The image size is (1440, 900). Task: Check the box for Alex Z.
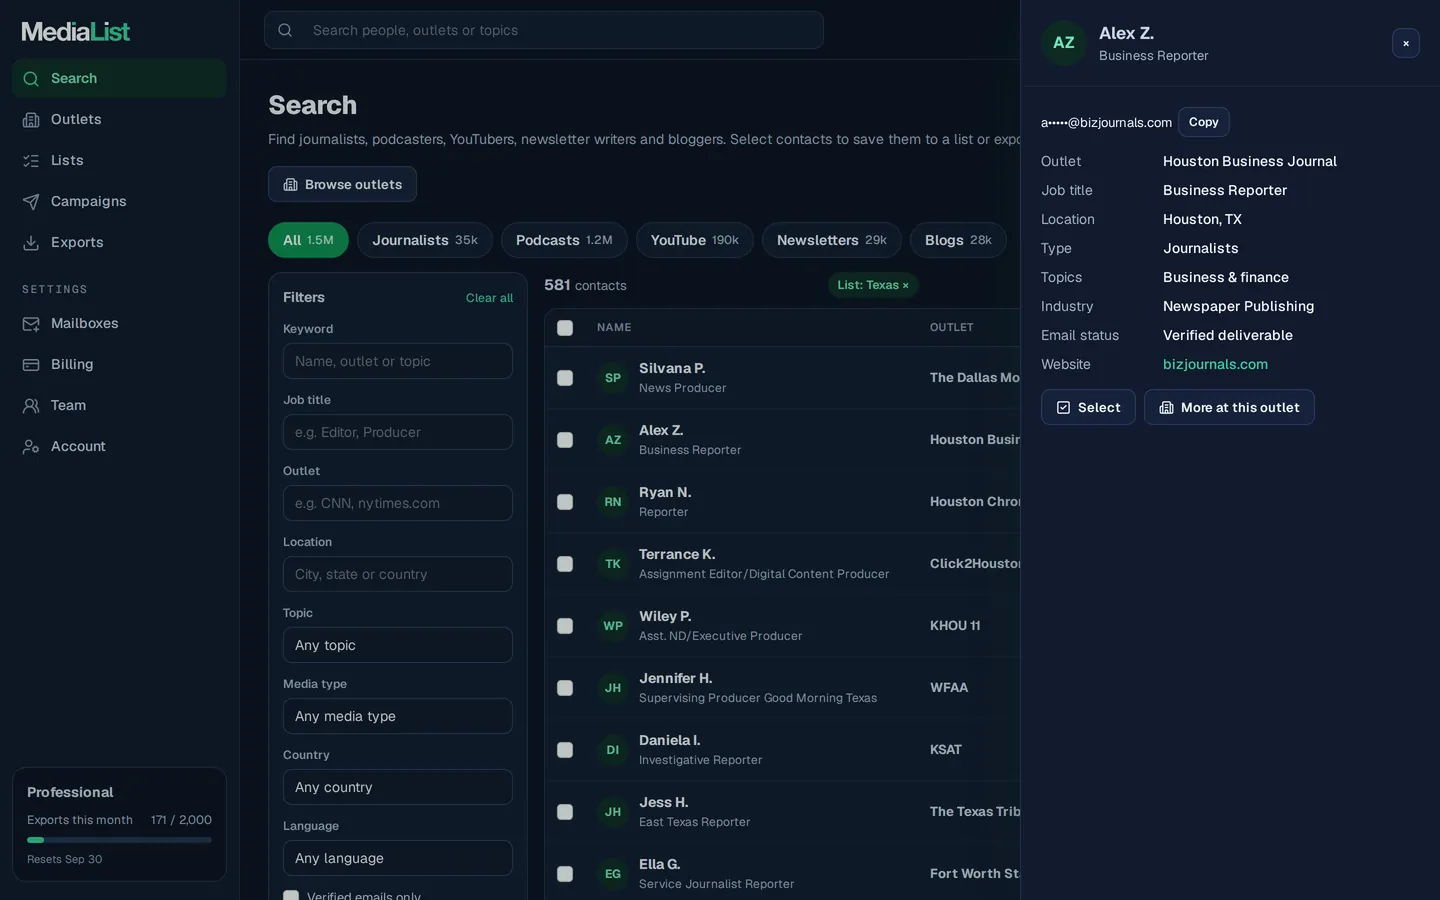[565, 440]
